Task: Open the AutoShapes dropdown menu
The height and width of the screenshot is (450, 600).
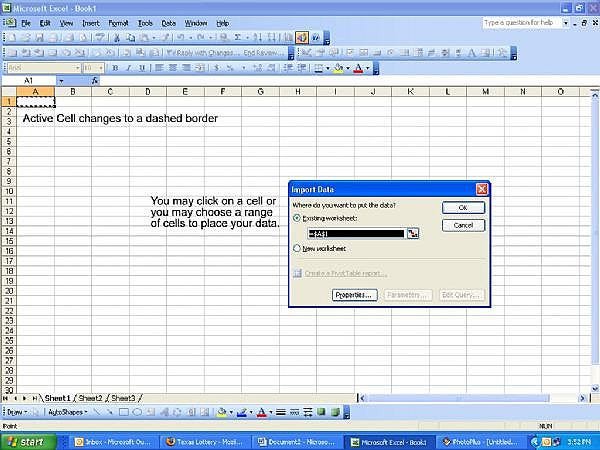Action: pos(68,412)
